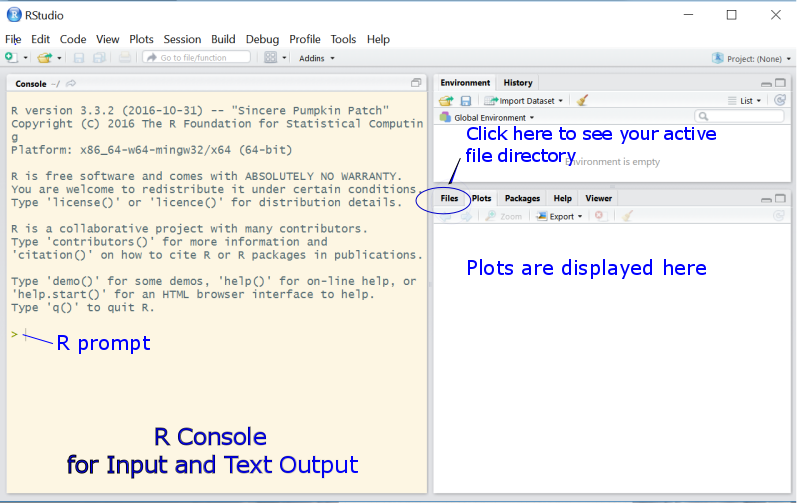Viewport: 797px width, 503px height.
Task: Maximize the Plots pane
Action: point(780,199)
